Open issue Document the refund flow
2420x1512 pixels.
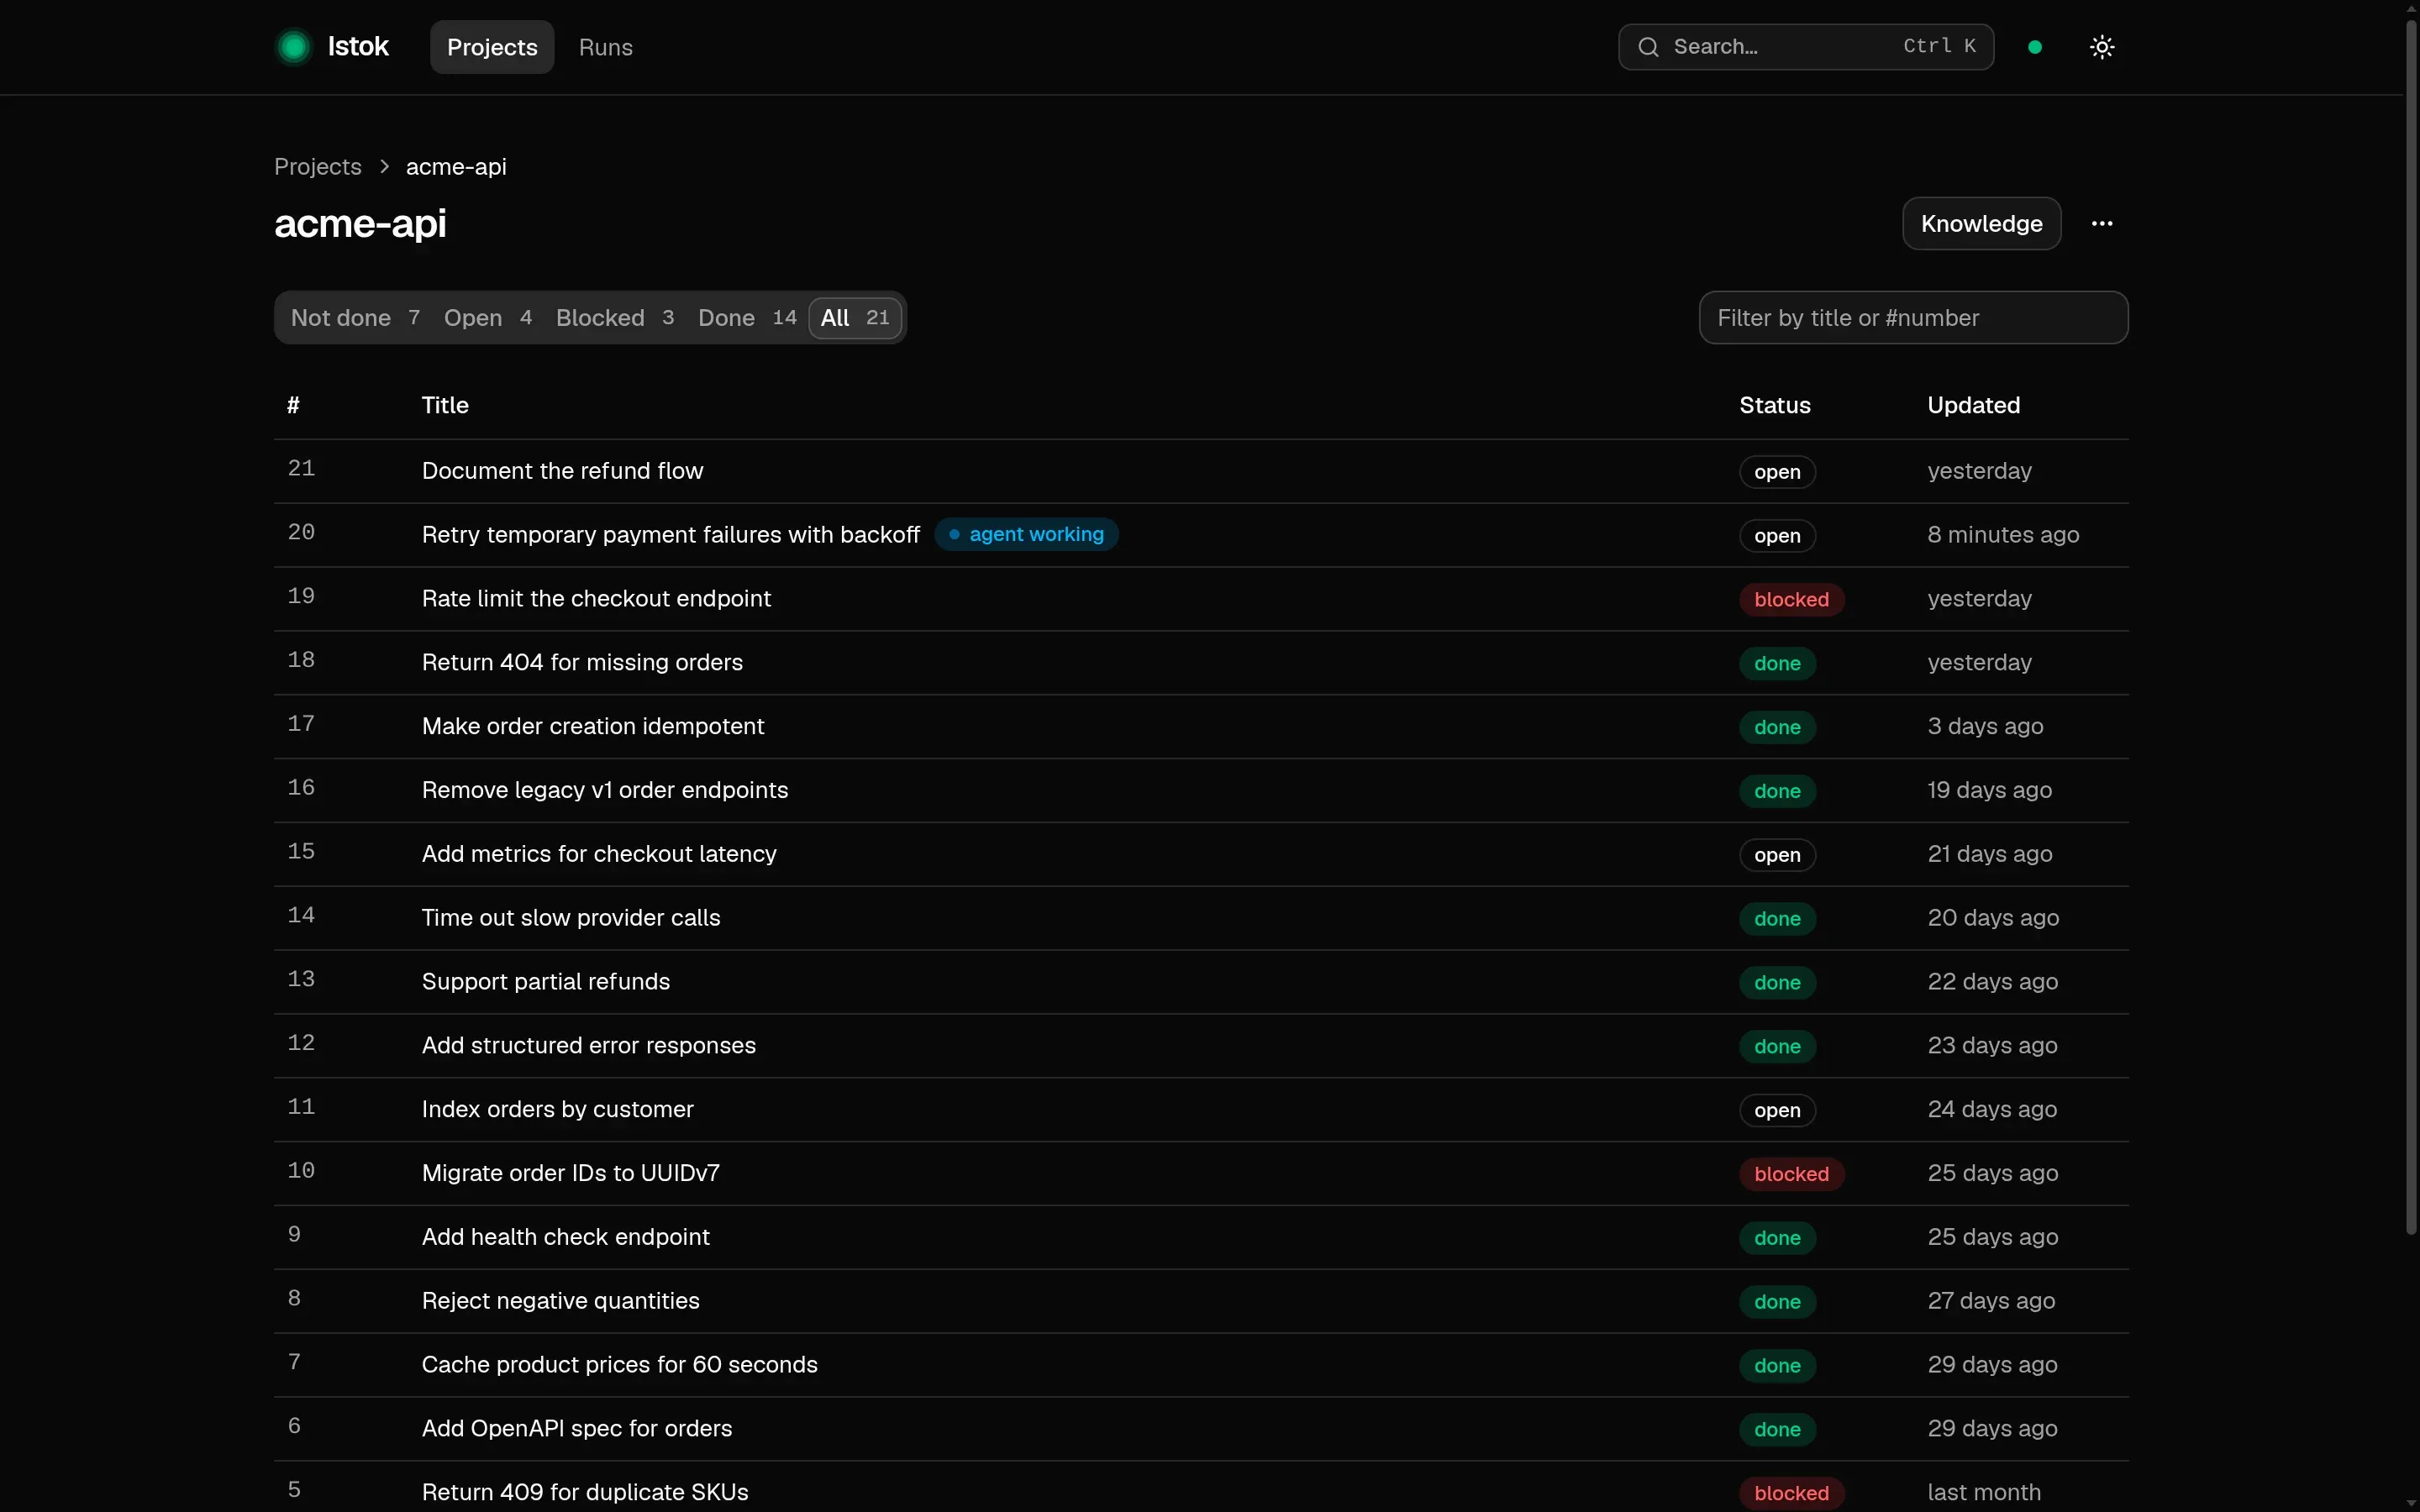click(562, 471)
